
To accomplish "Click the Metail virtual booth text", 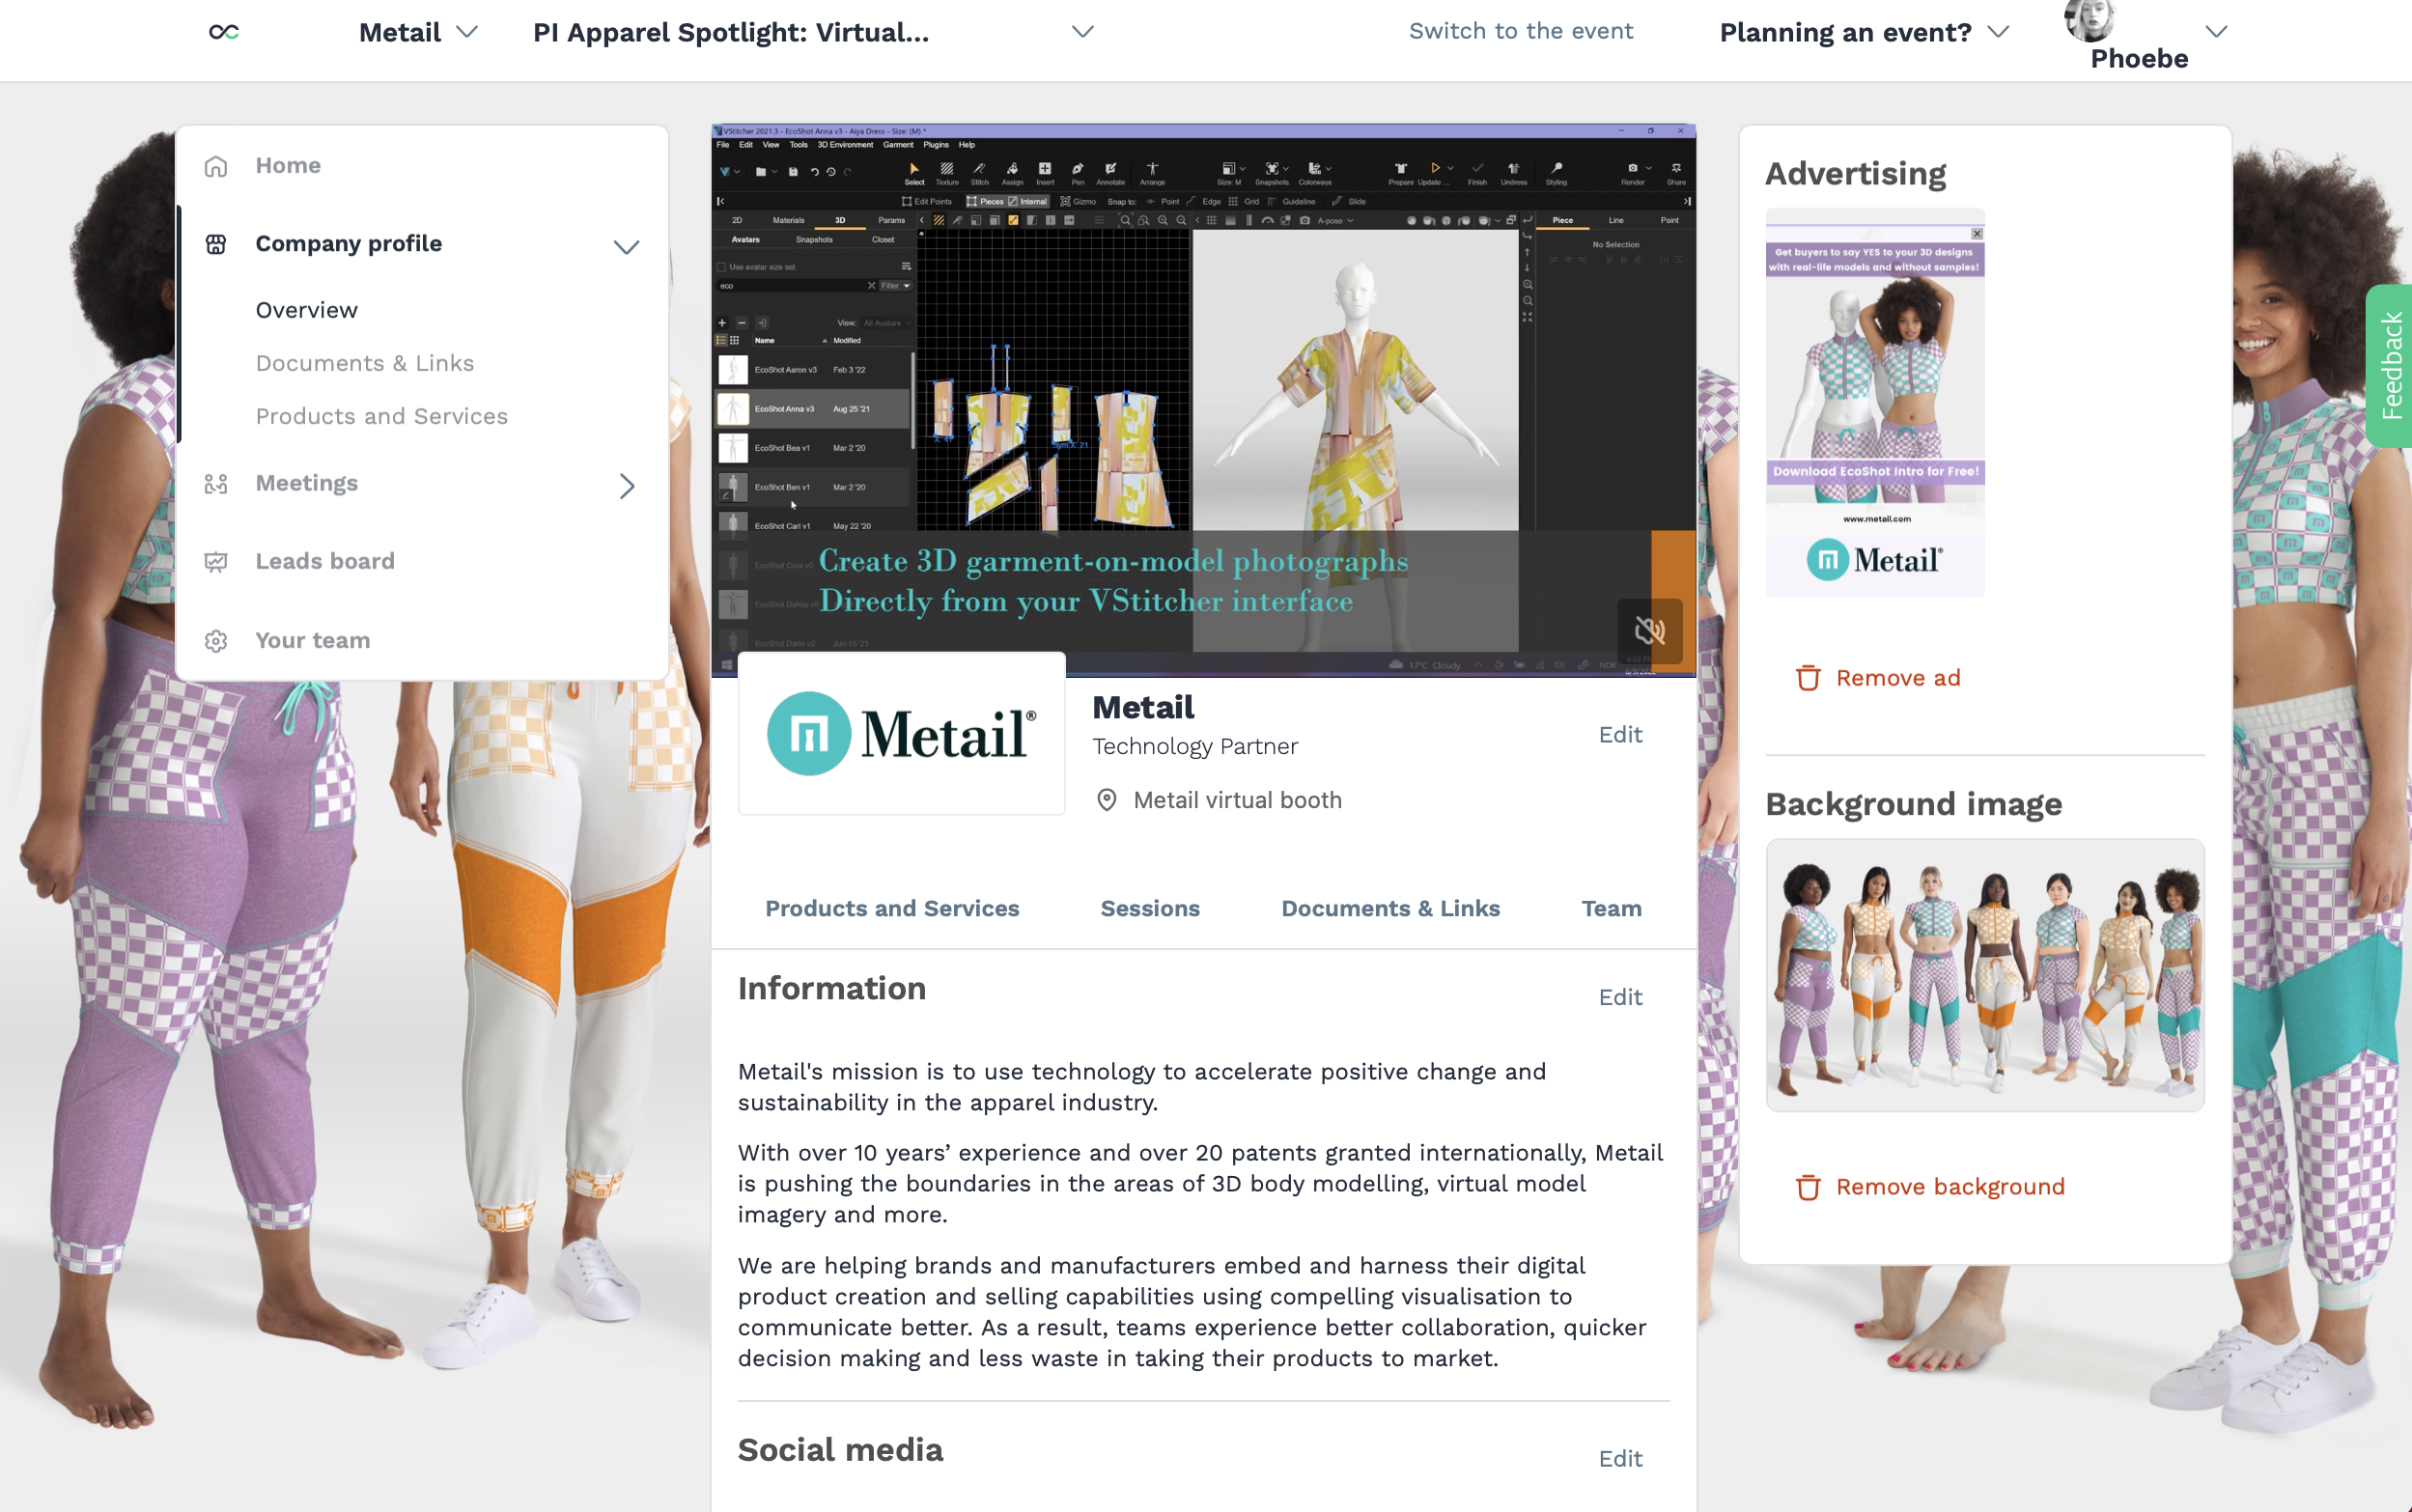I will [1237, 800].
